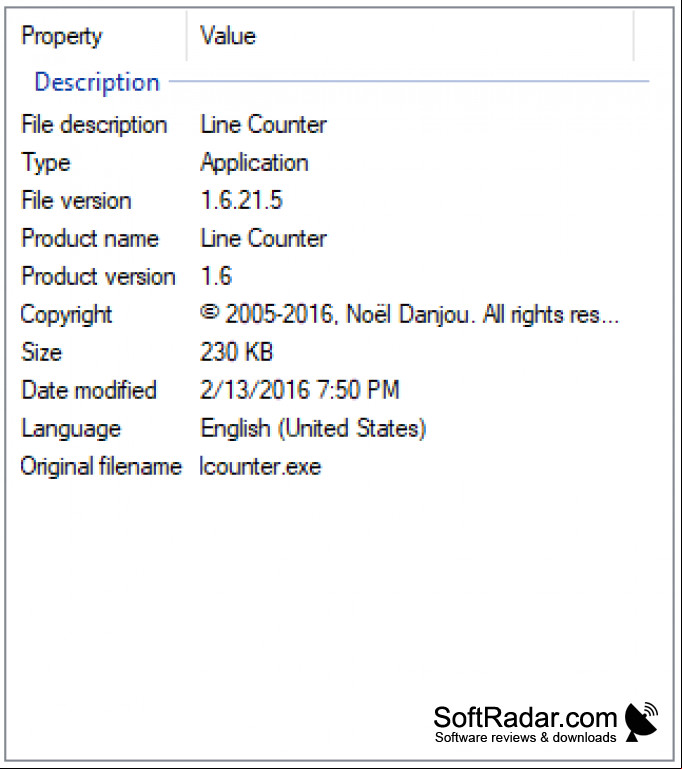Image resolution: width=682 pixels, height=769 pixels.
Task: Select the Copyright property label
Action: 66,314
